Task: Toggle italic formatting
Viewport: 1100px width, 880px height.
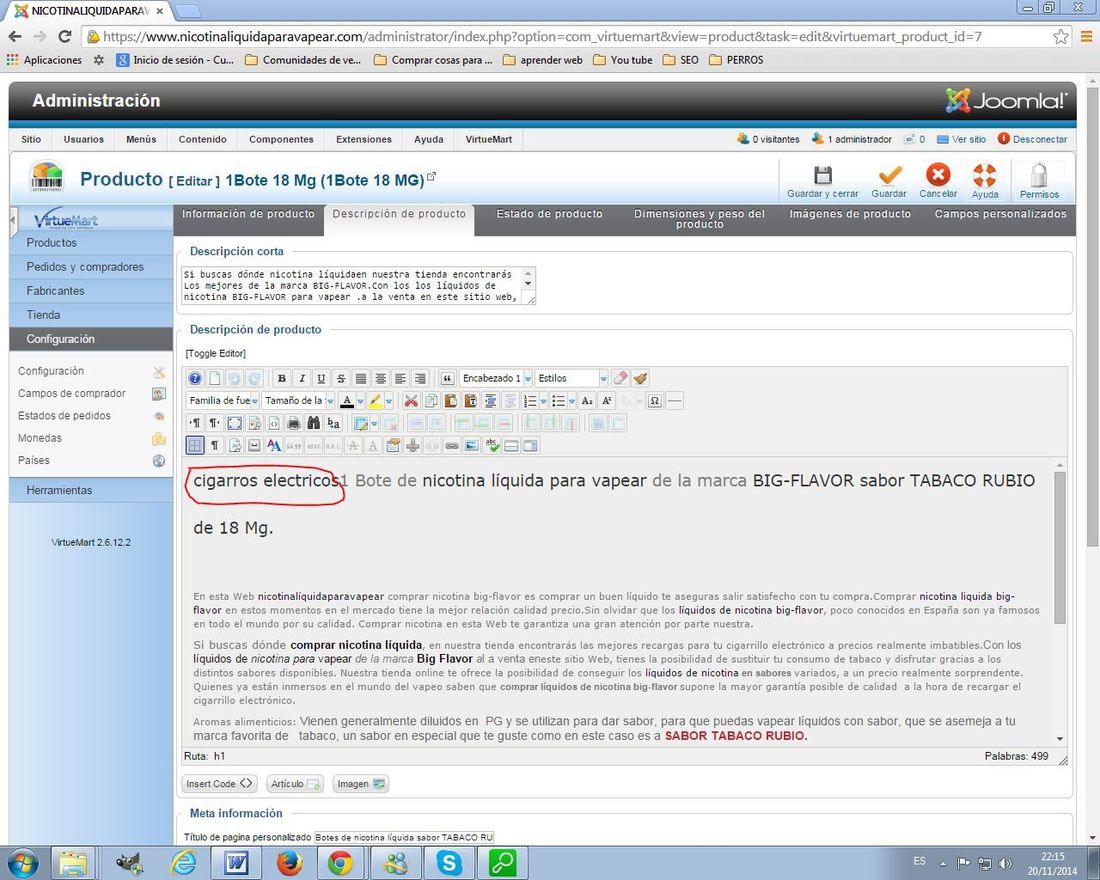Action: tap(302, 378)
